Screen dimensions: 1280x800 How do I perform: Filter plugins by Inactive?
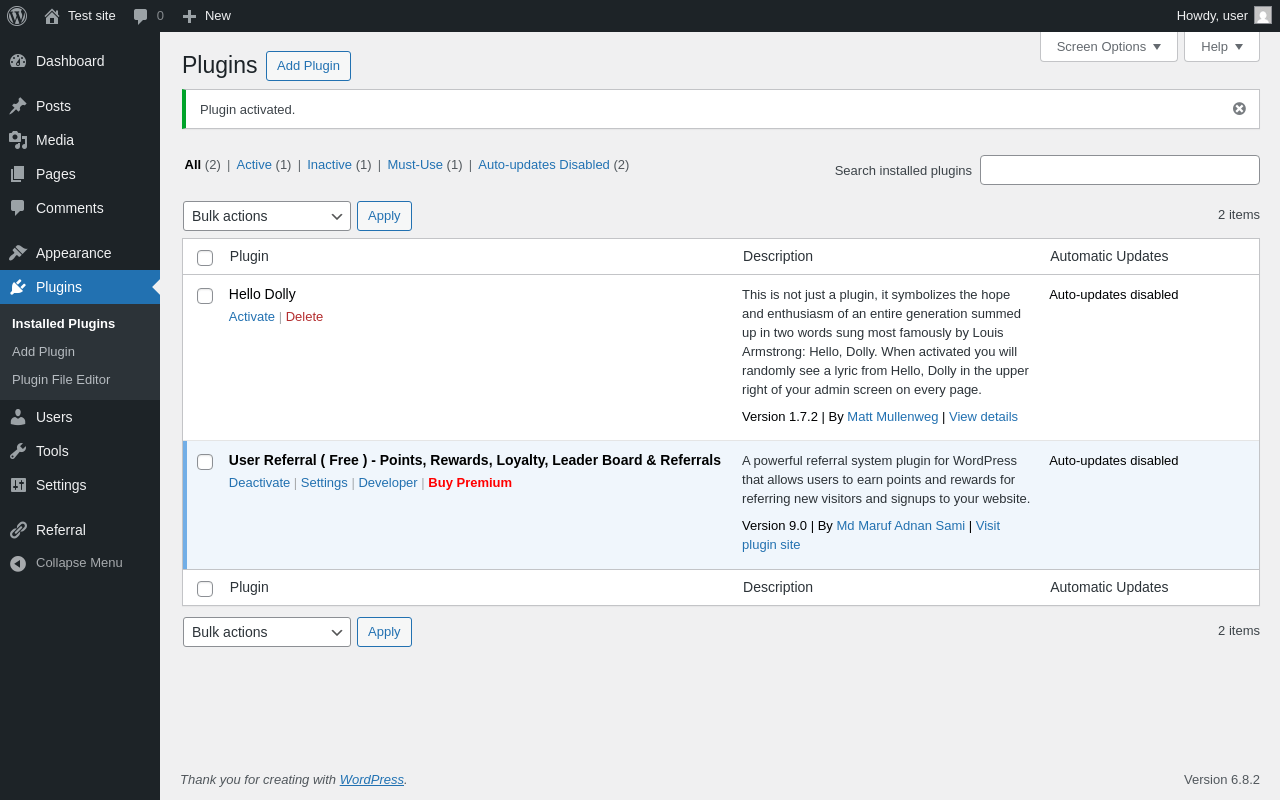pyautogui.click(x=330, y=165)
